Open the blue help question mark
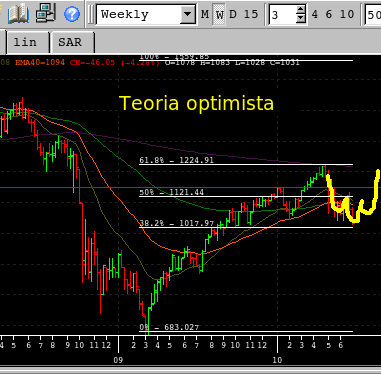 click(72, 14)
